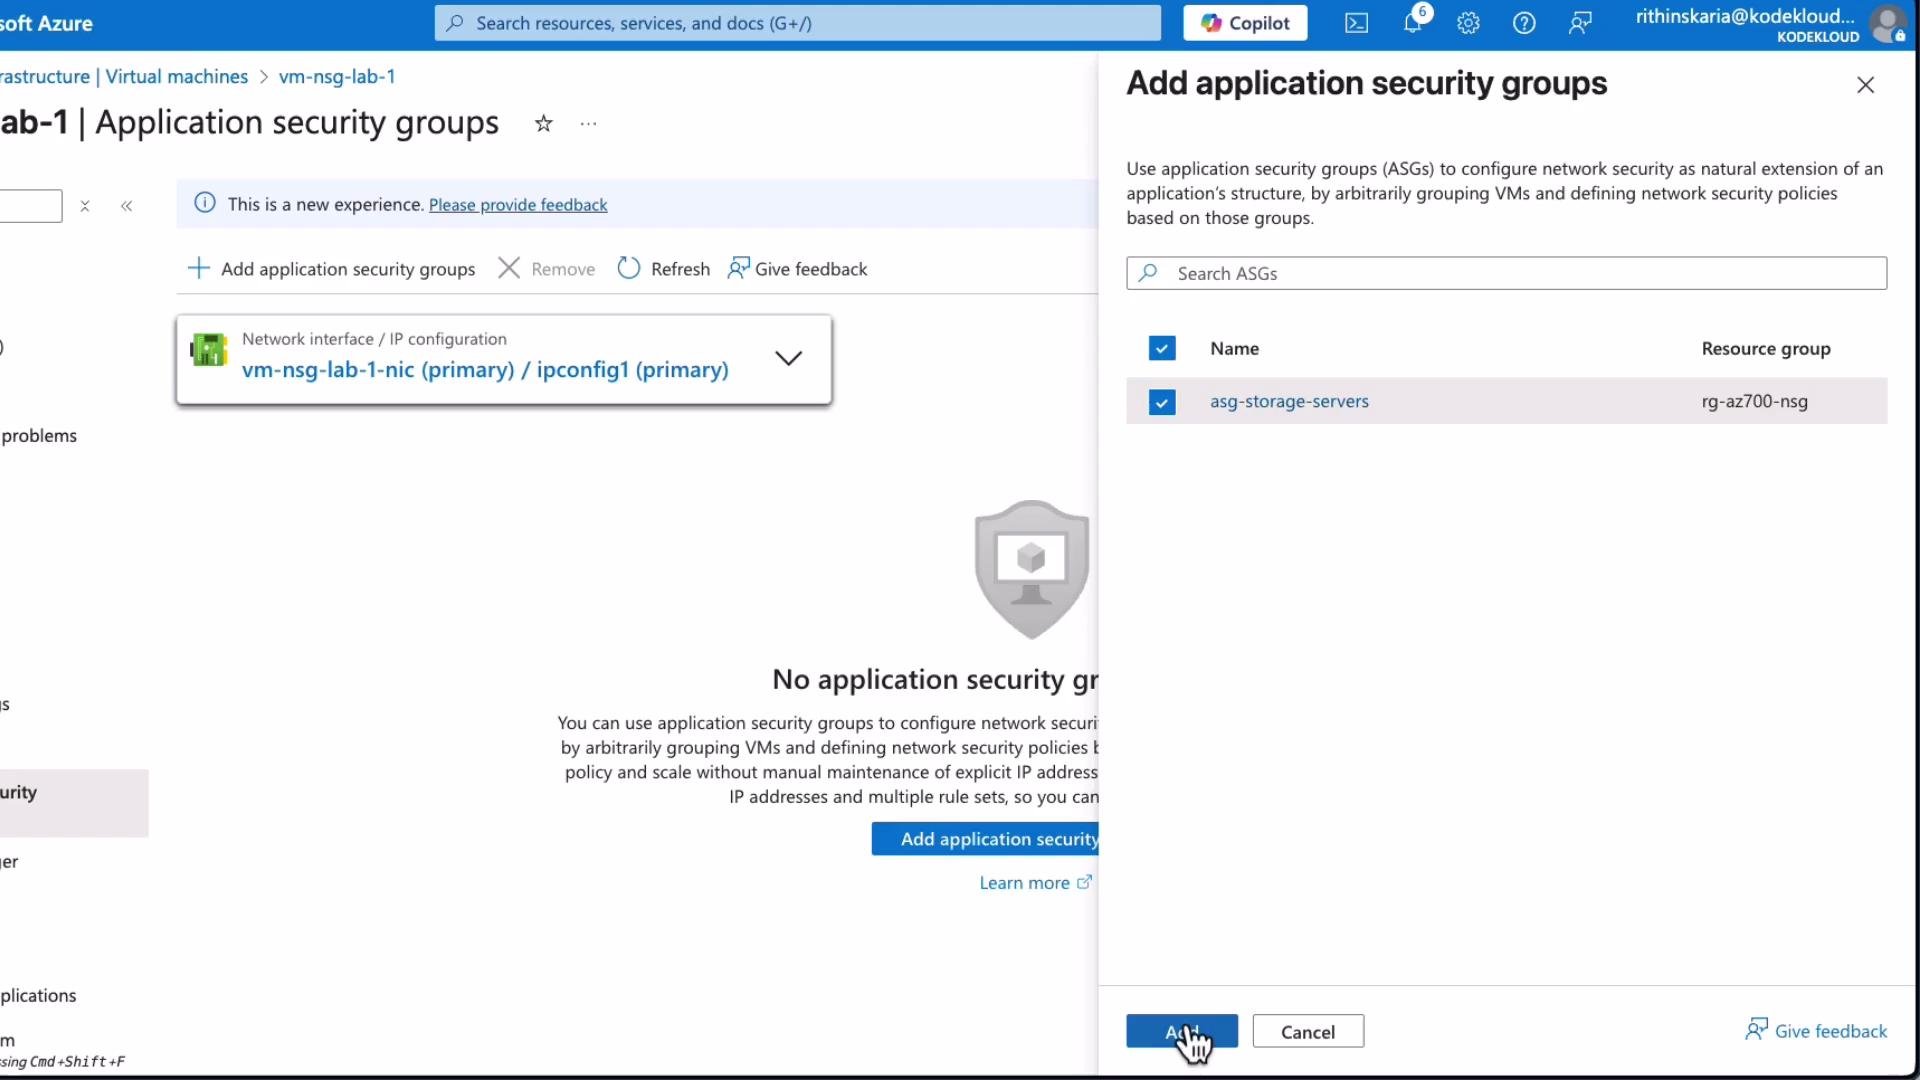Open the account avatar menu
The image size is (1920, 1080).
point(1887,24)
